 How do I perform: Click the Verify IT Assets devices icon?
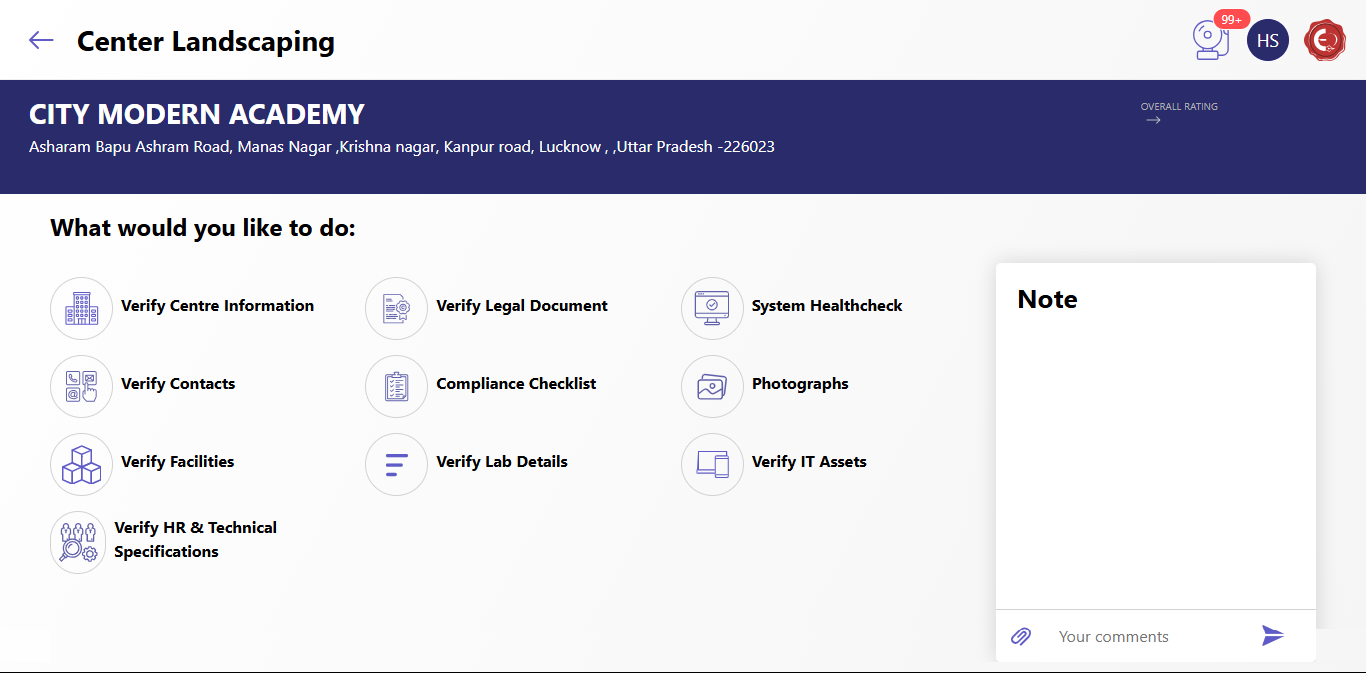(x=712, y=464)
